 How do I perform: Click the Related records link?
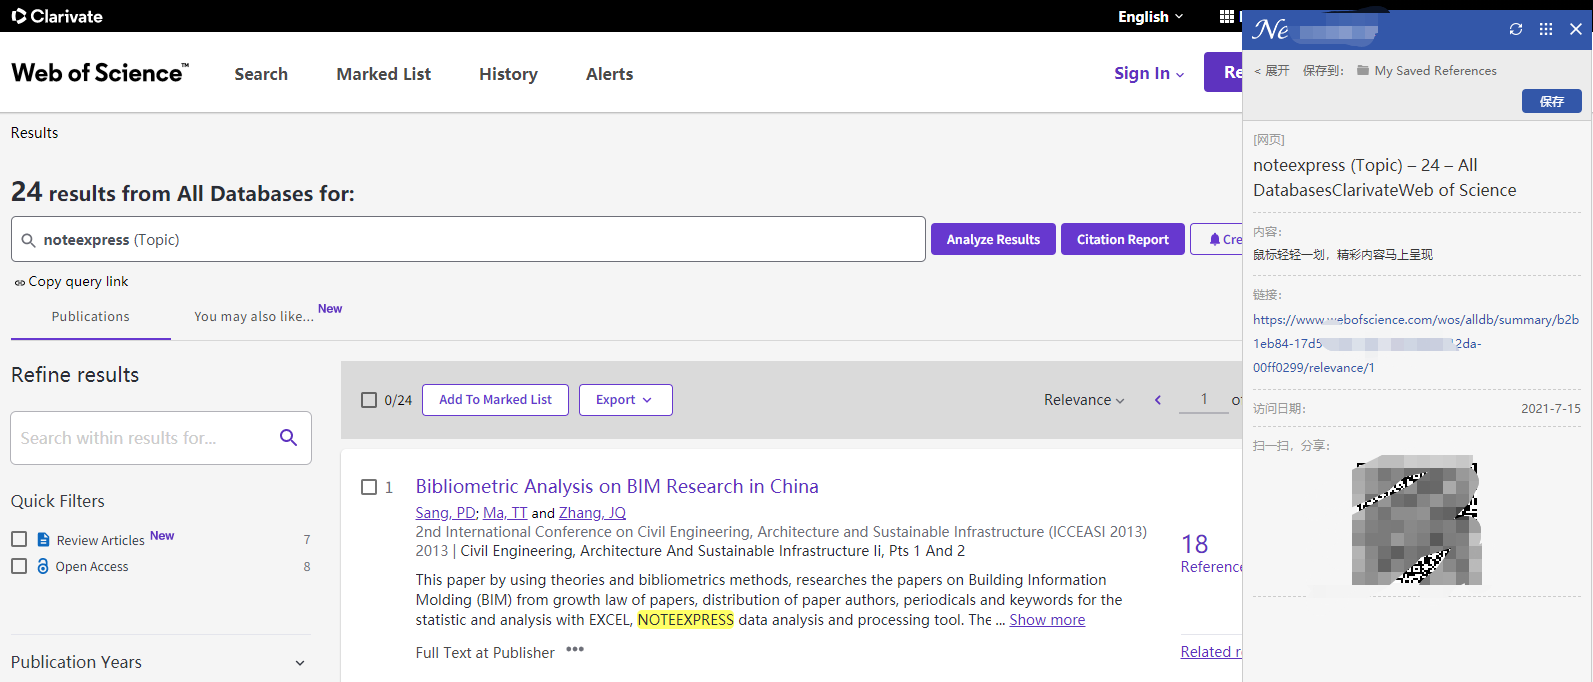pyautogui.click(x=1211, y=652)
